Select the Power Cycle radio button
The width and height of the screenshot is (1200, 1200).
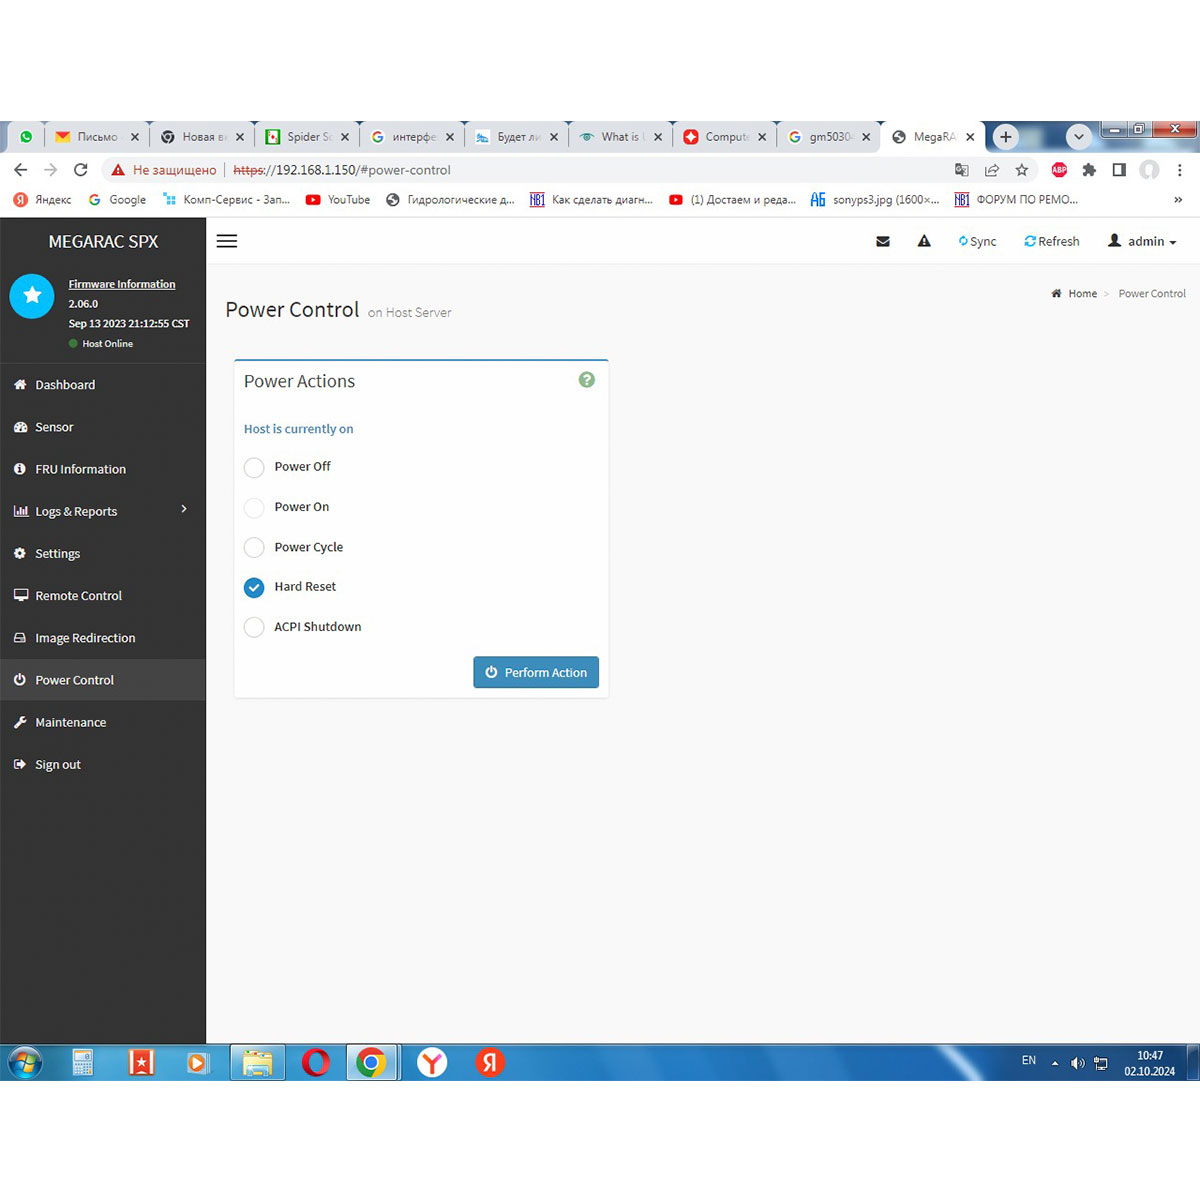coord(254,547)
